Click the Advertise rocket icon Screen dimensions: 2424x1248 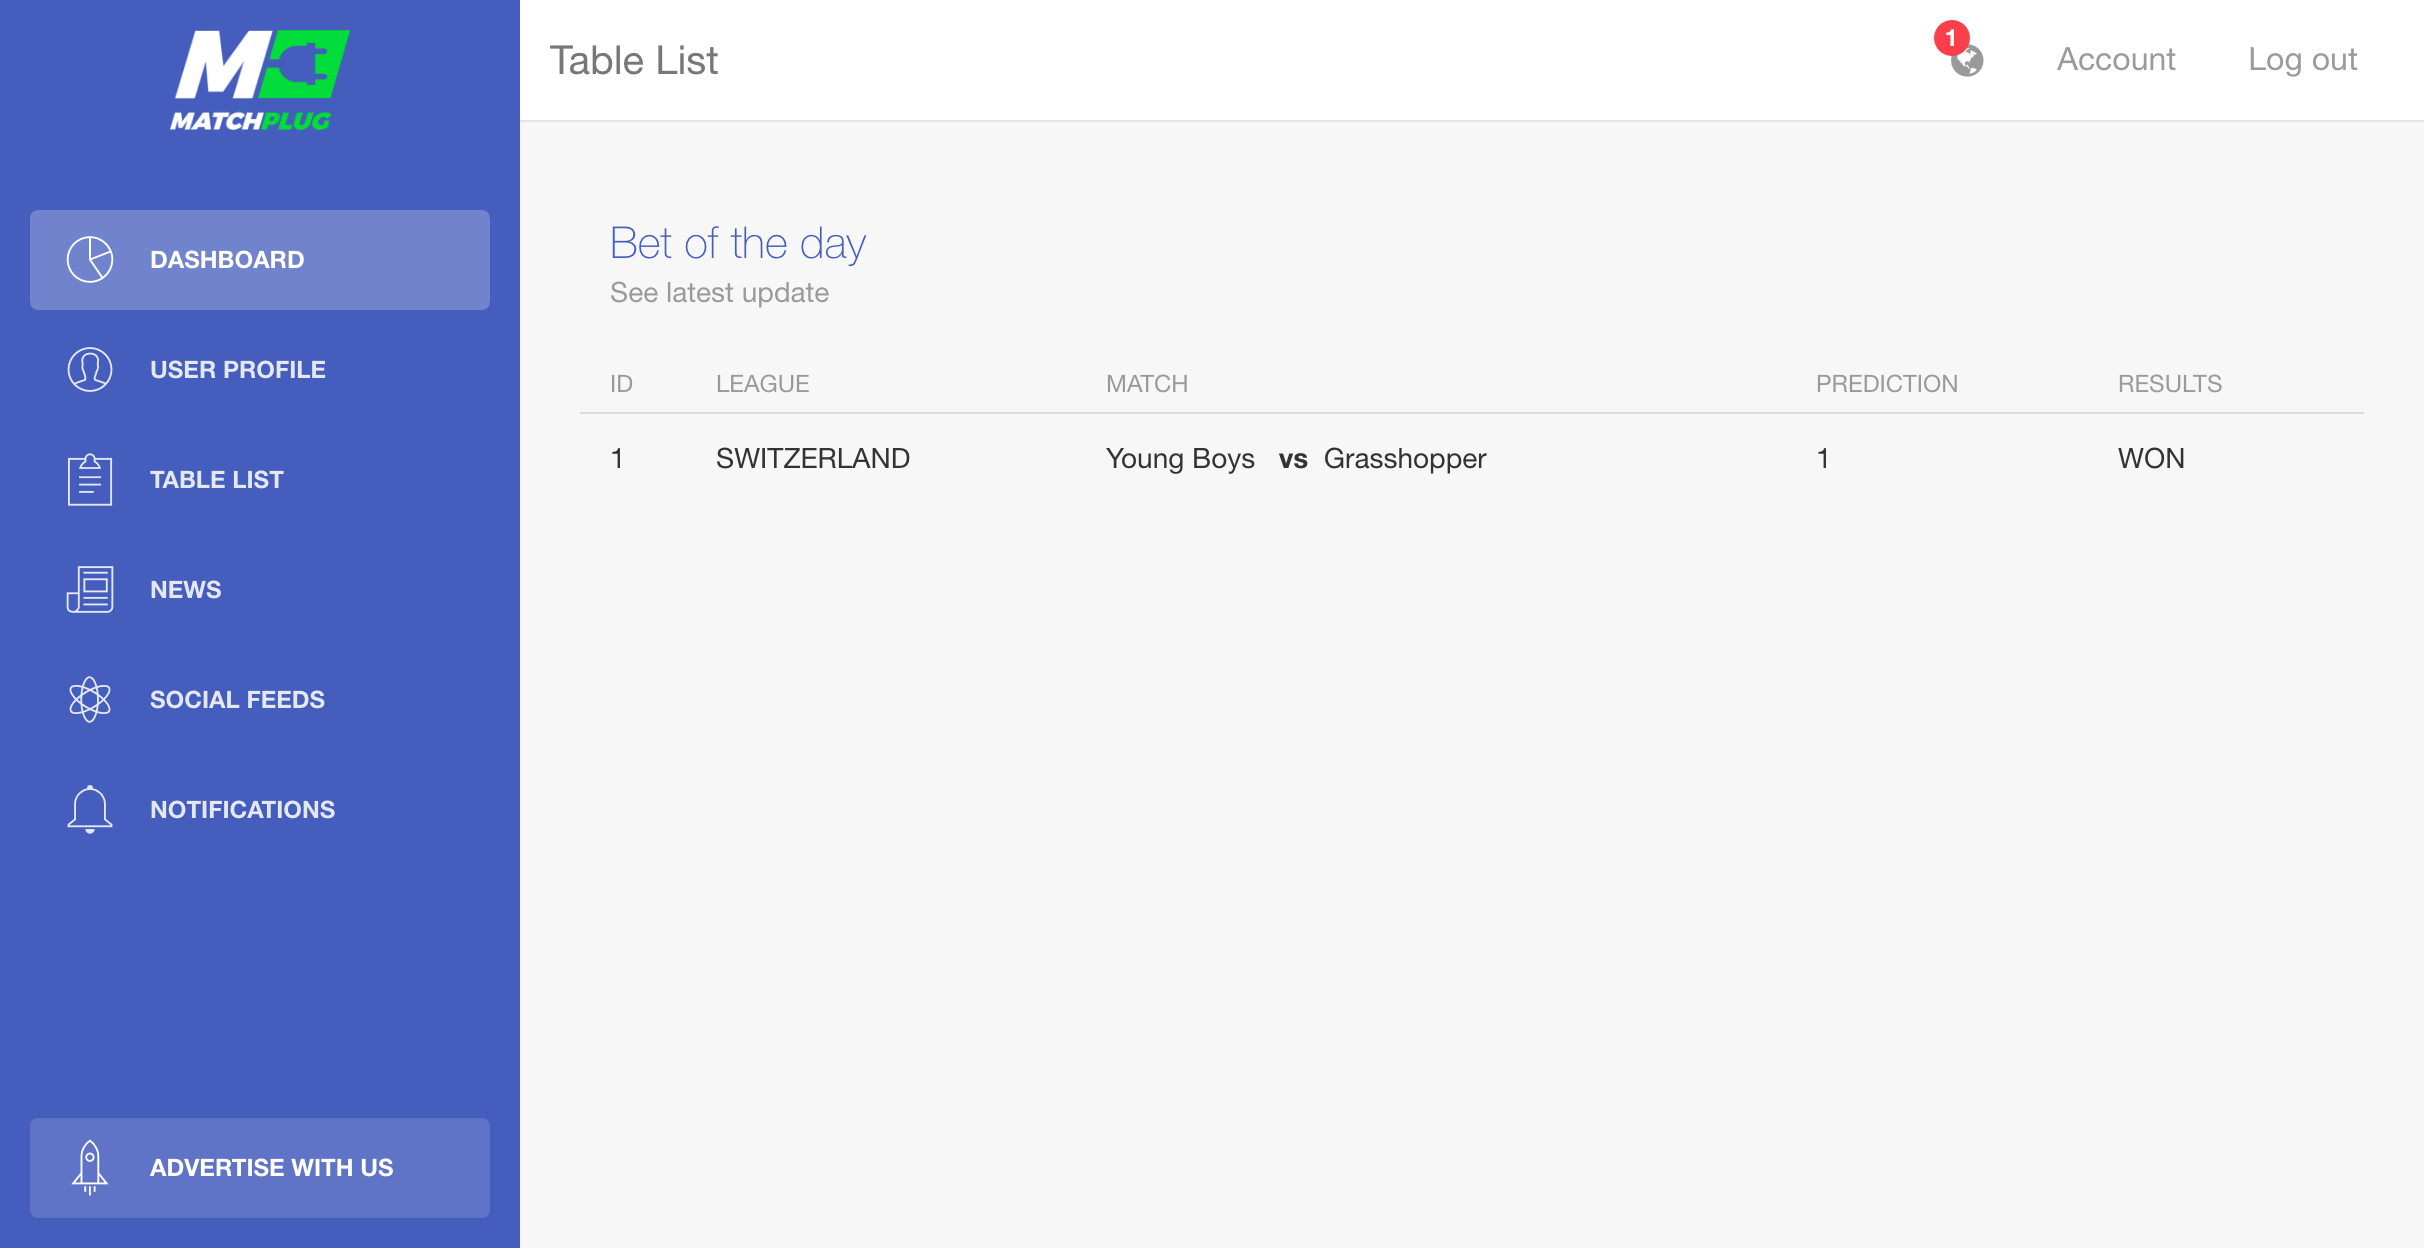[90, 1168]
